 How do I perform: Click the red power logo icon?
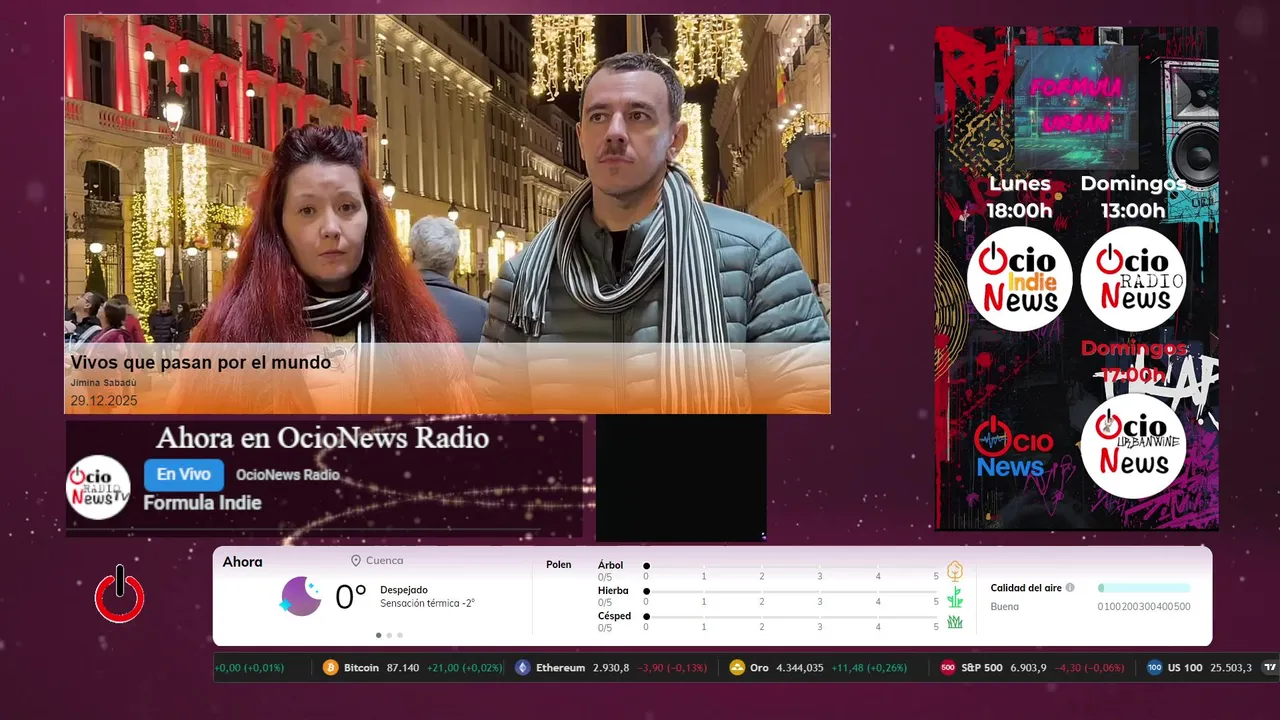tap(120, 595)
